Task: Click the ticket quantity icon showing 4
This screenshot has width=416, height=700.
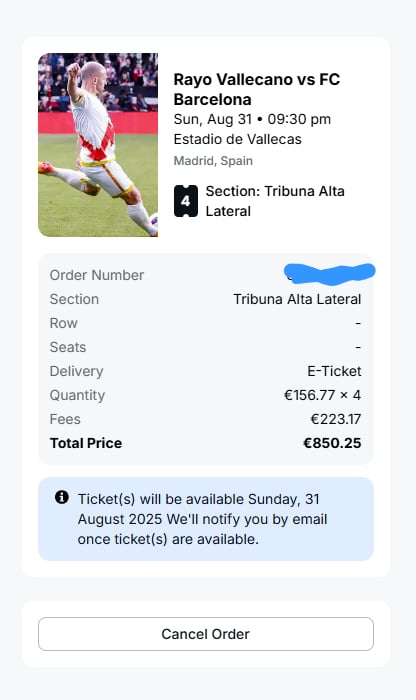Action: point(186,201)
